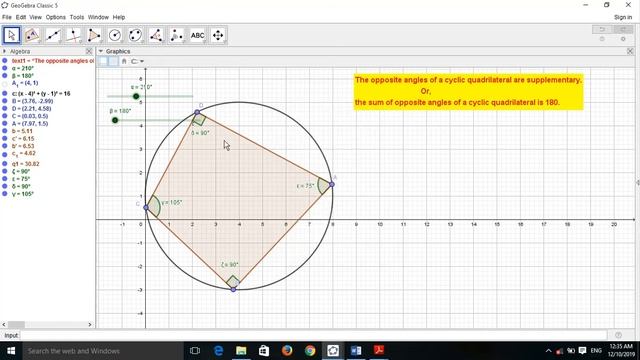
Task: Select the Ellipse conic tool
Action: point(136,35)
